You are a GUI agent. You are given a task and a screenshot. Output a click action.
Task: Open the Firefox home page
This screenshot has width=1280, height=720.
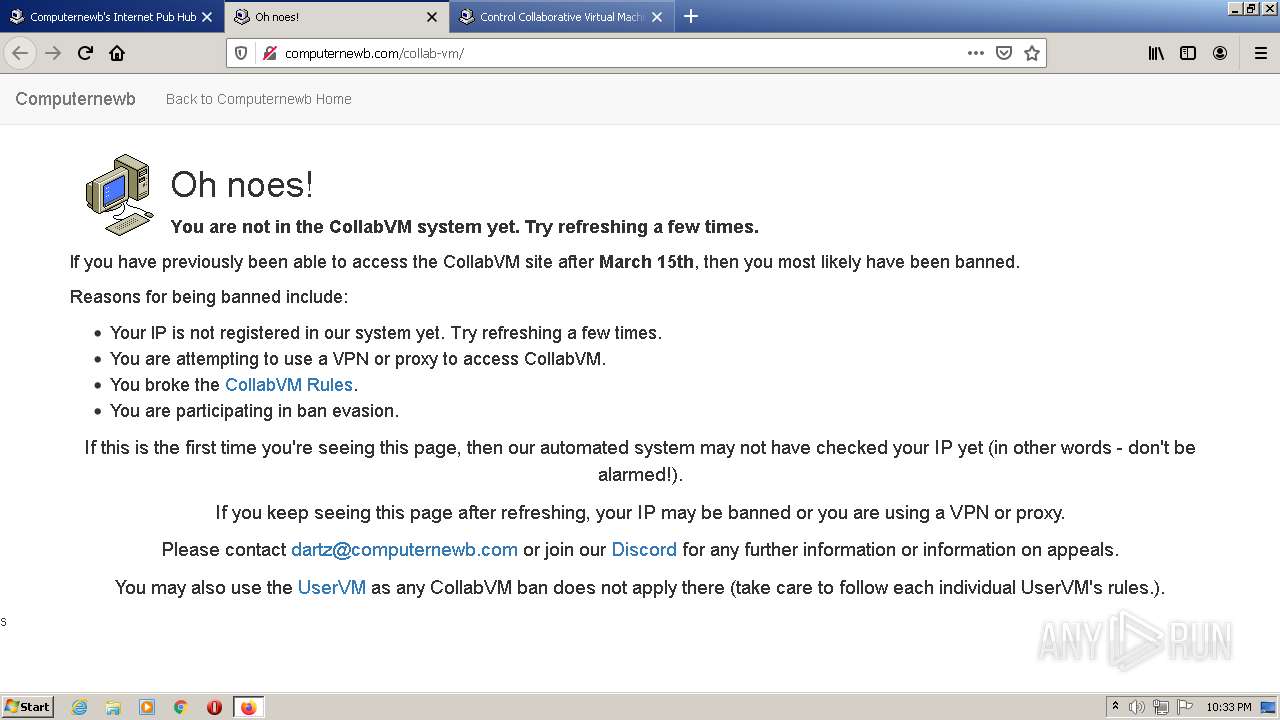pos(117,53)
